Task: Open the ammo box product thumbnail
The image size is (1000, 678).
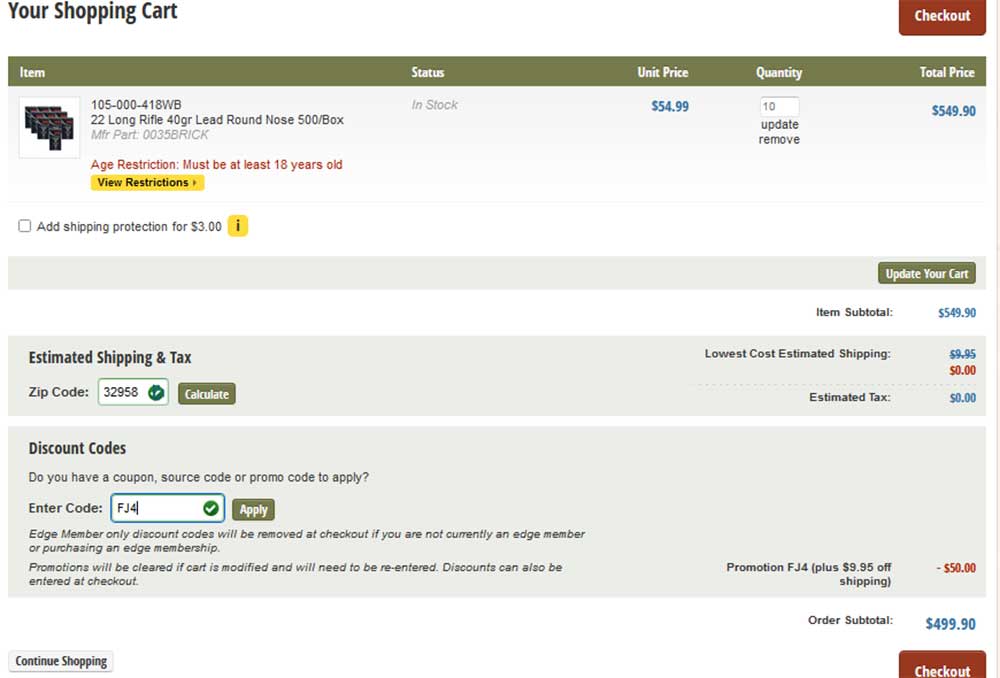Action: pyautogui.click(x=49, y=127)
